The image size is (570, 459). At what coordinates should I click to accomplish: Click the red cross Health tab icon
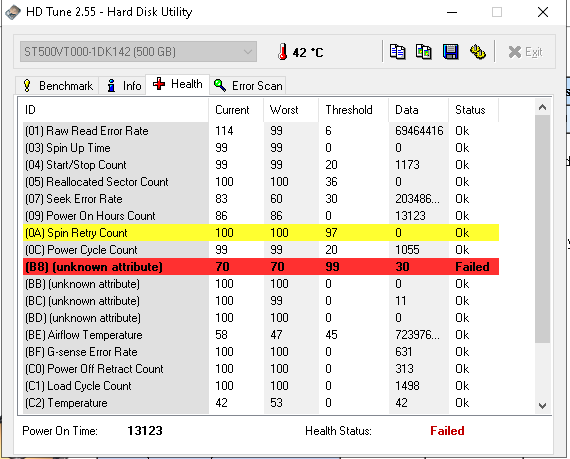click(x=159, y=84)
